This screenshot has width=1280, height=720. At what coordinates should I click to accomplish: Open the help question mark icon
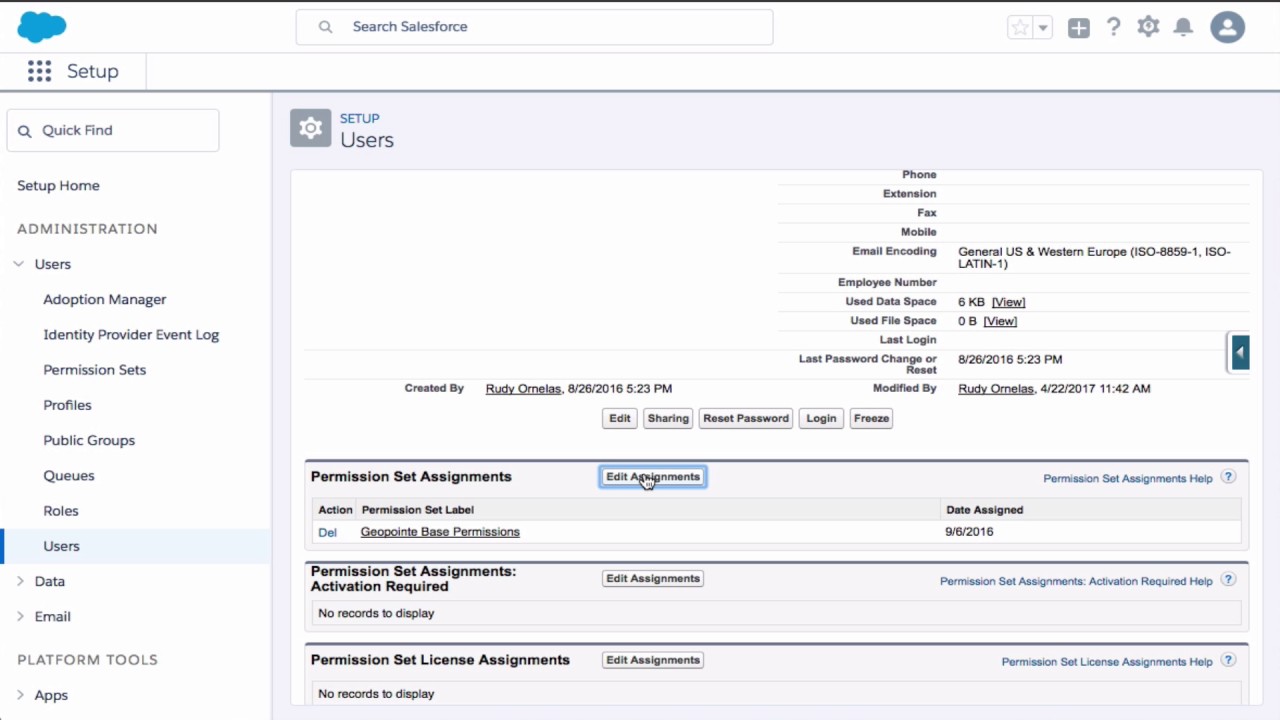(x=1113, y=27)
